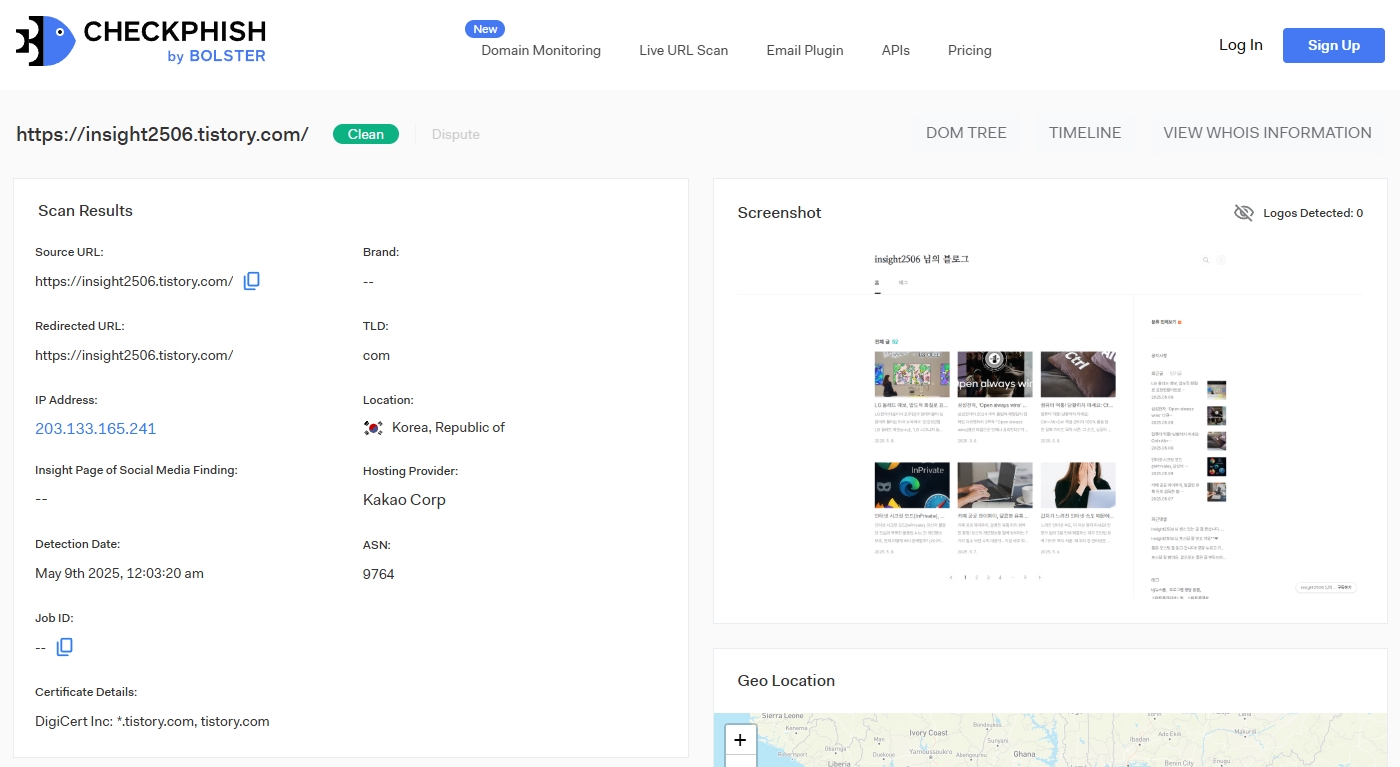Open the DOM TREE view
This screenshot has height=767, width=1400.
pos(966,133)
